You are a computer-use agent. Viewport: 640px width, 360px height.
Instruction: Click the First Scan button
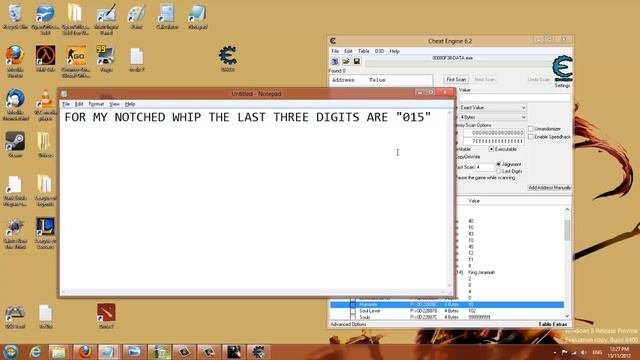(x=456, y=79)
